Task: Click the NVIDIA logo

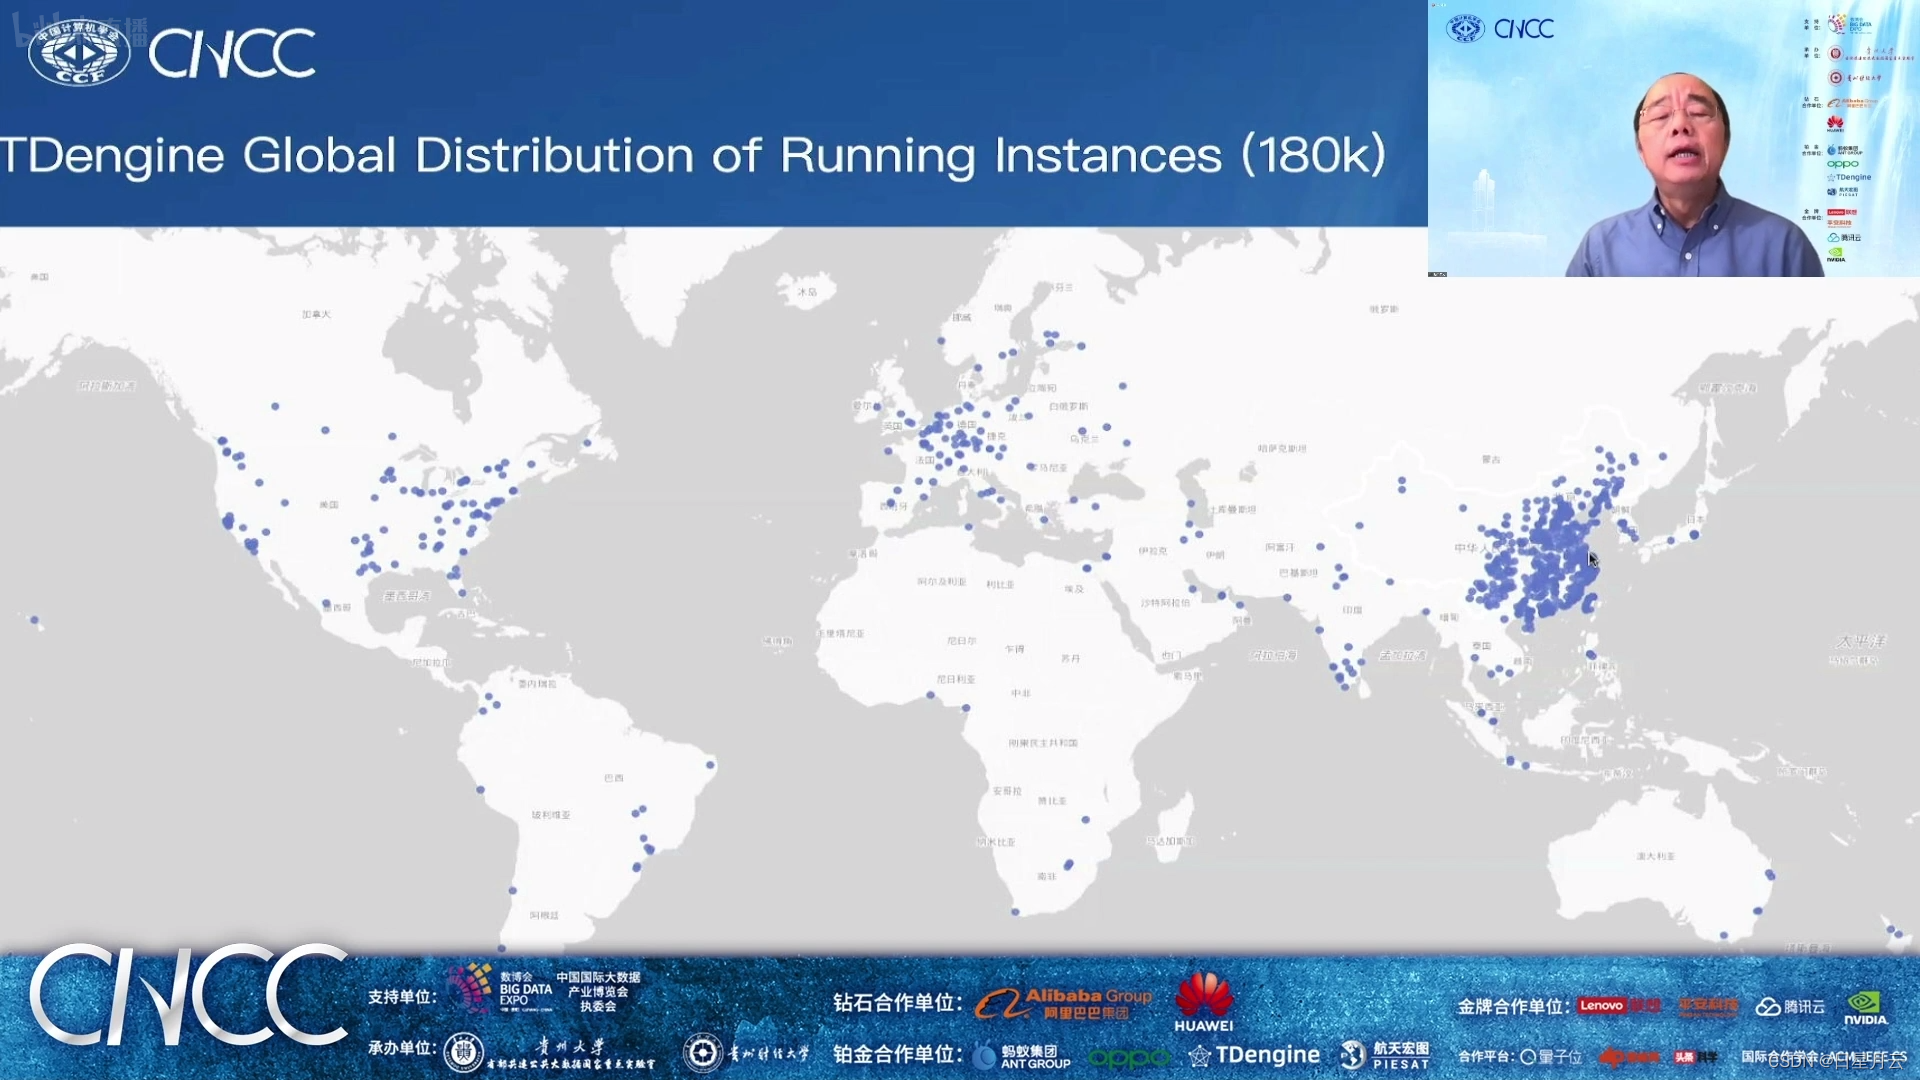Action: pos(1865,1007)
